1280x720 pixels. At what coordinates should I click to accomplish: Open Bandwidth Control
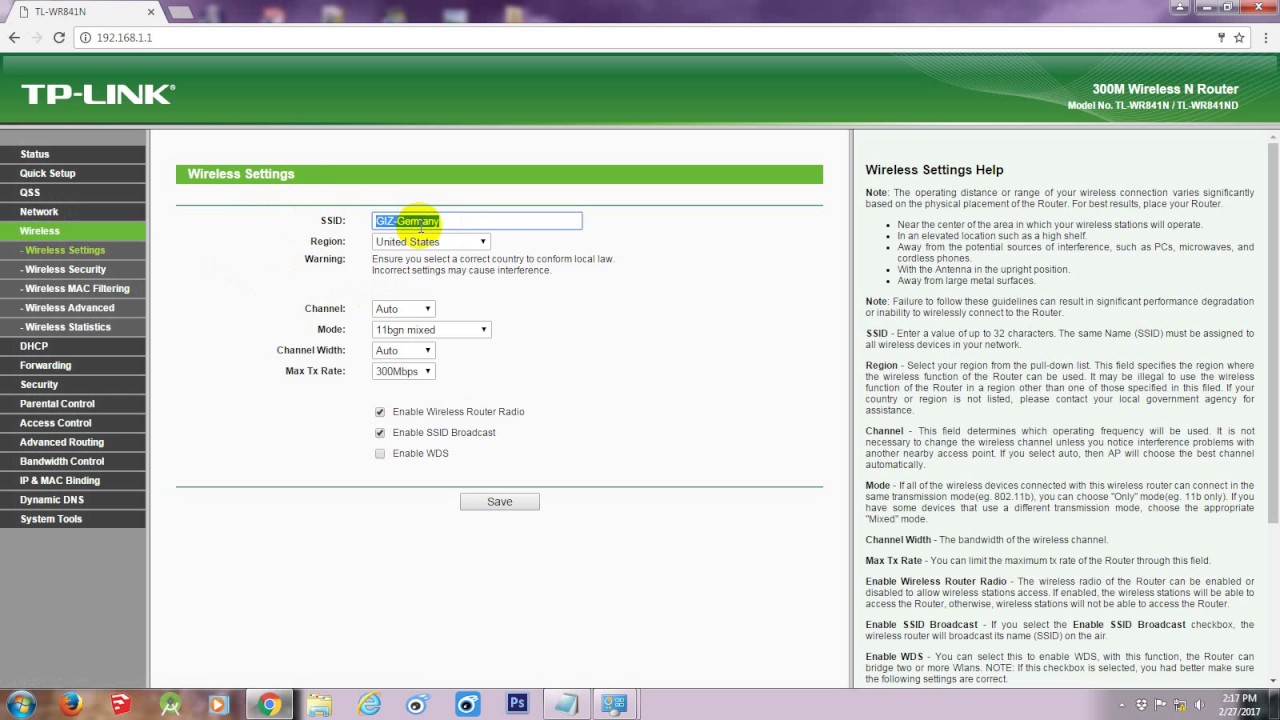(x=73, y=461)
